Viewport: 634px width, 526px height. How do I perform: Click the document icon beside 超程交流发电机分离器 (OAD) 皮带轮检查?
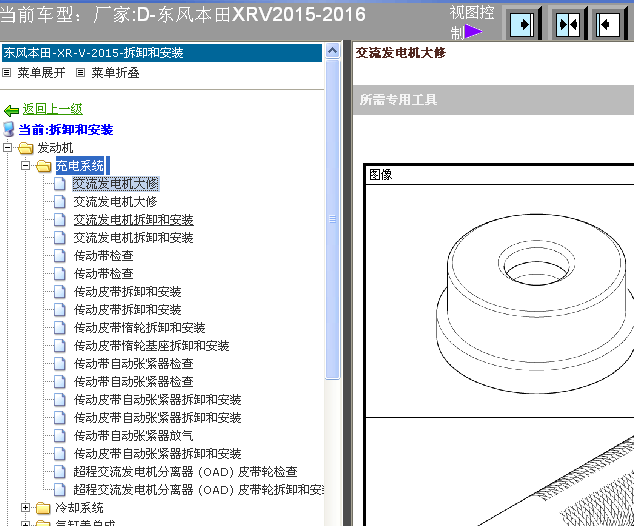pyautogui.click(x=59, y=471)
